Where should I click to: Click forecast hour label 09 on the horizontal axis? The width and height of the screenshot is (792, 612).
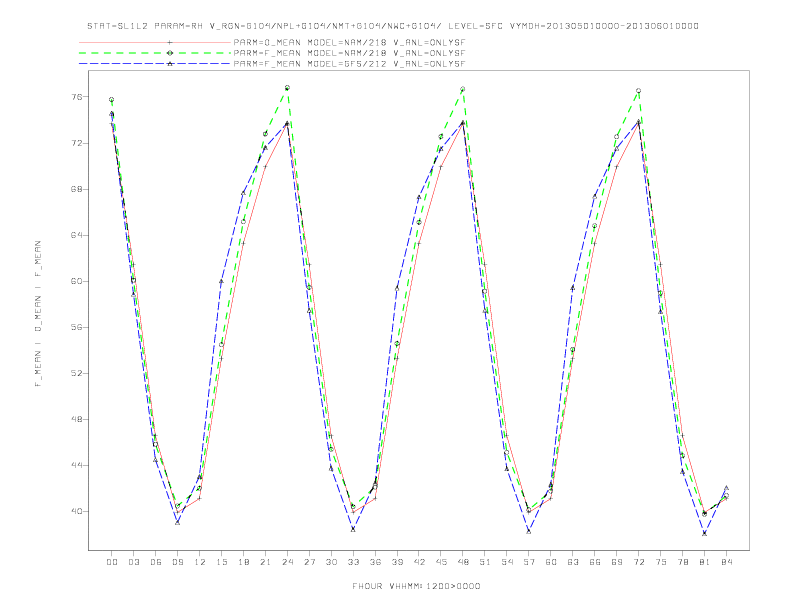point(178,562)
